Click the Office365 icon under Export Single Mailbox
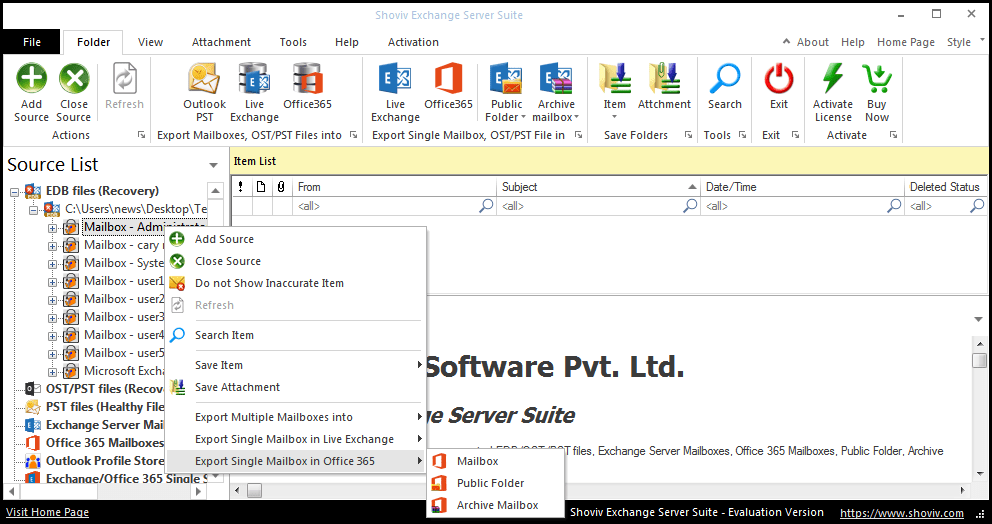The width and height of the screenshot is (992, 524). (448, 78)
